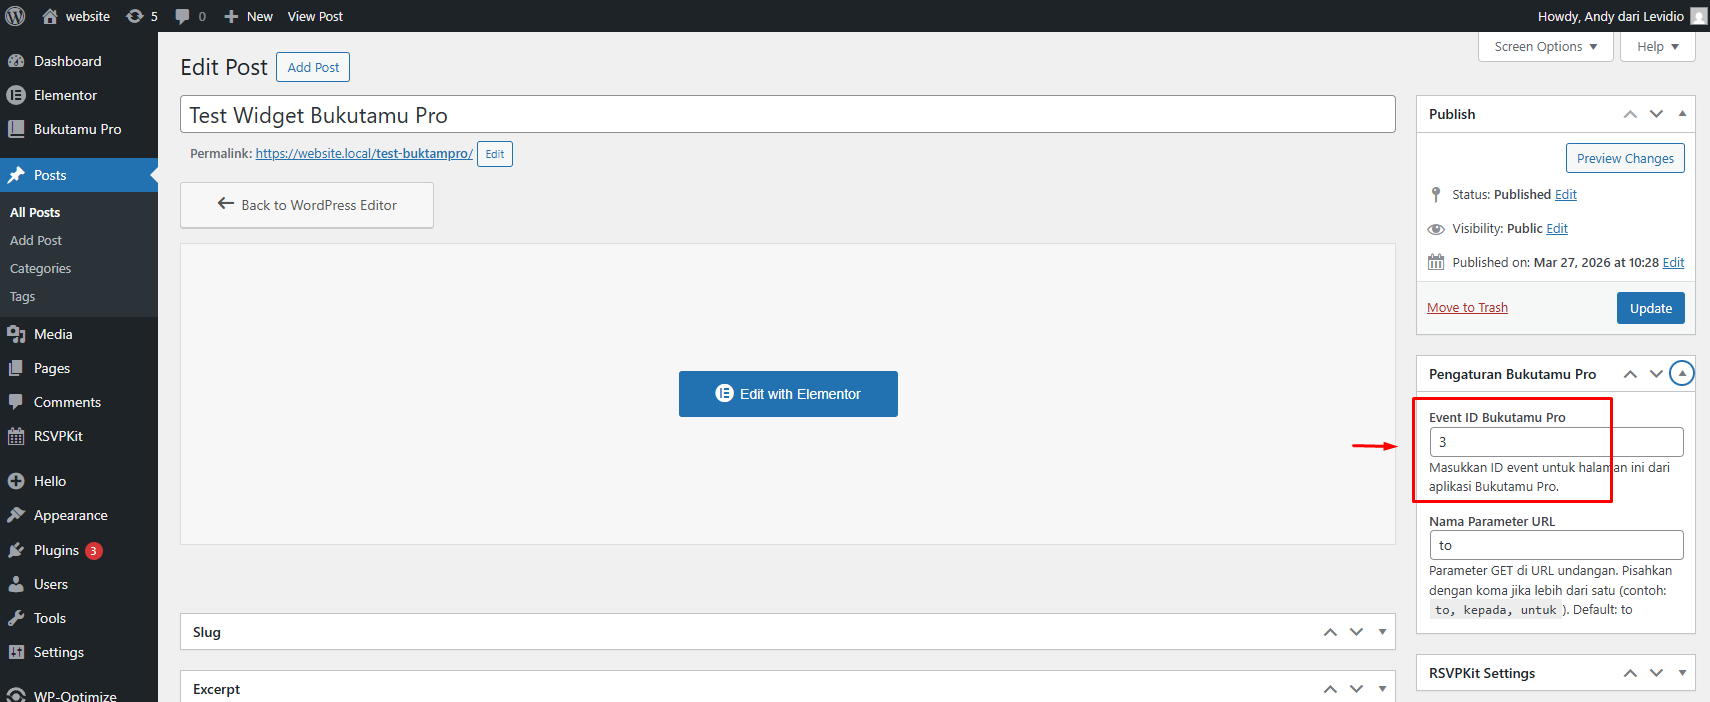Open the WordPress logo menu
Image resolution: width=1710 pixels, height=702 pixels.
[x=16, y=16]
